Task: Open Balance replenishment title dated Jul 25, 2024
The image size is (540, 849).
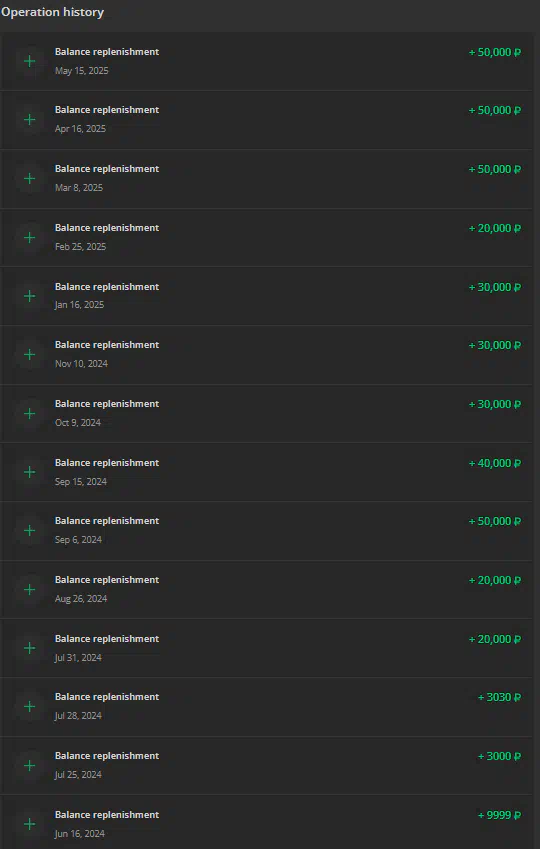Action: click(107, 756)
